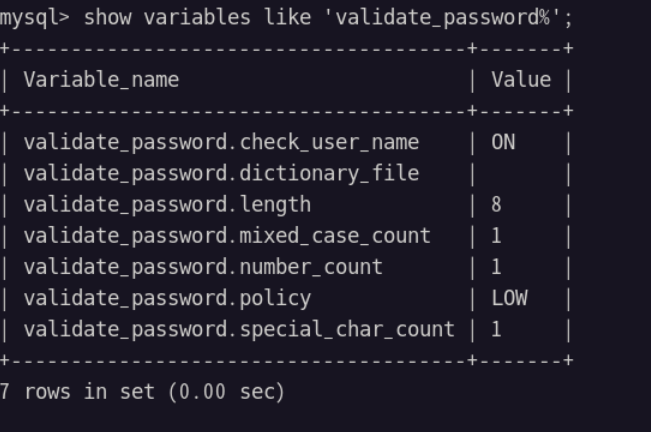Click the Value column header
This screenshot has width=651, height=432.
[x=521, y=79]
